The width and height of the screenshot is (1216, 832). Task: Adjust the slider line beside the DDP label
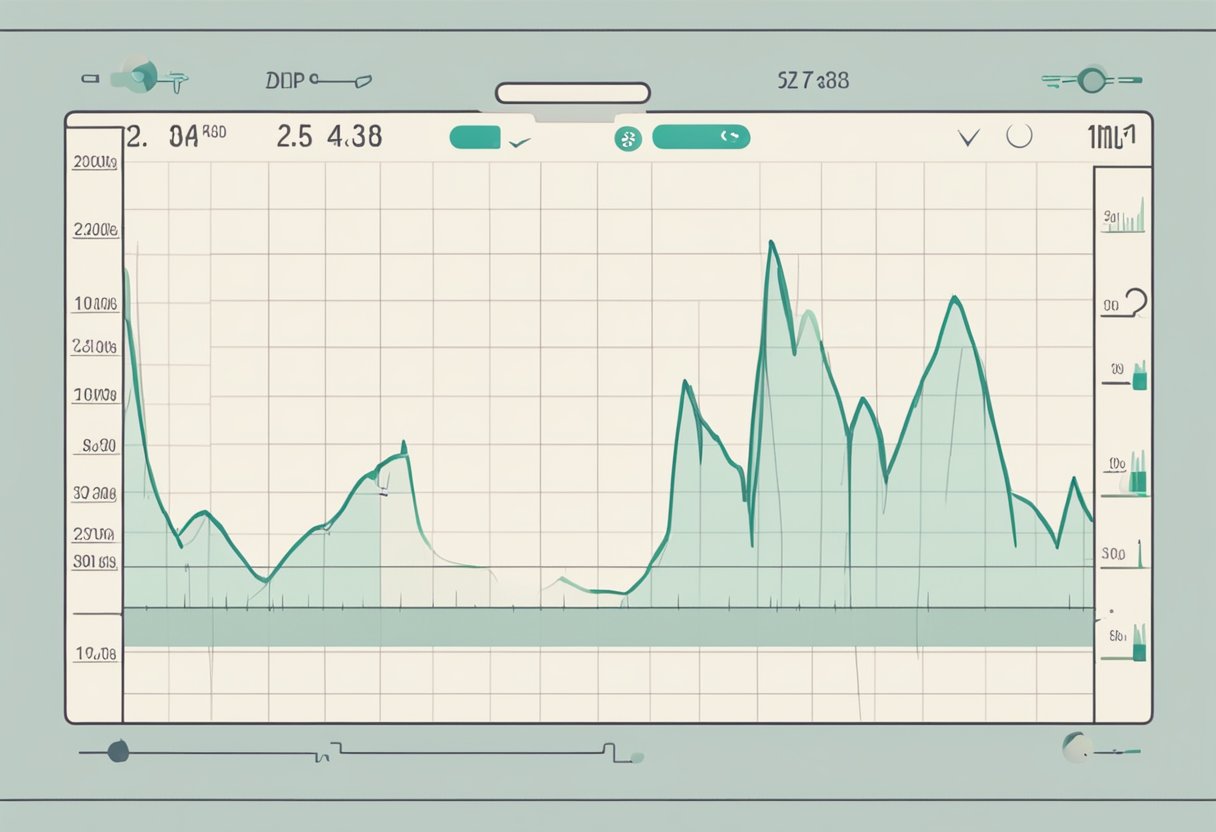pos(341,78)
